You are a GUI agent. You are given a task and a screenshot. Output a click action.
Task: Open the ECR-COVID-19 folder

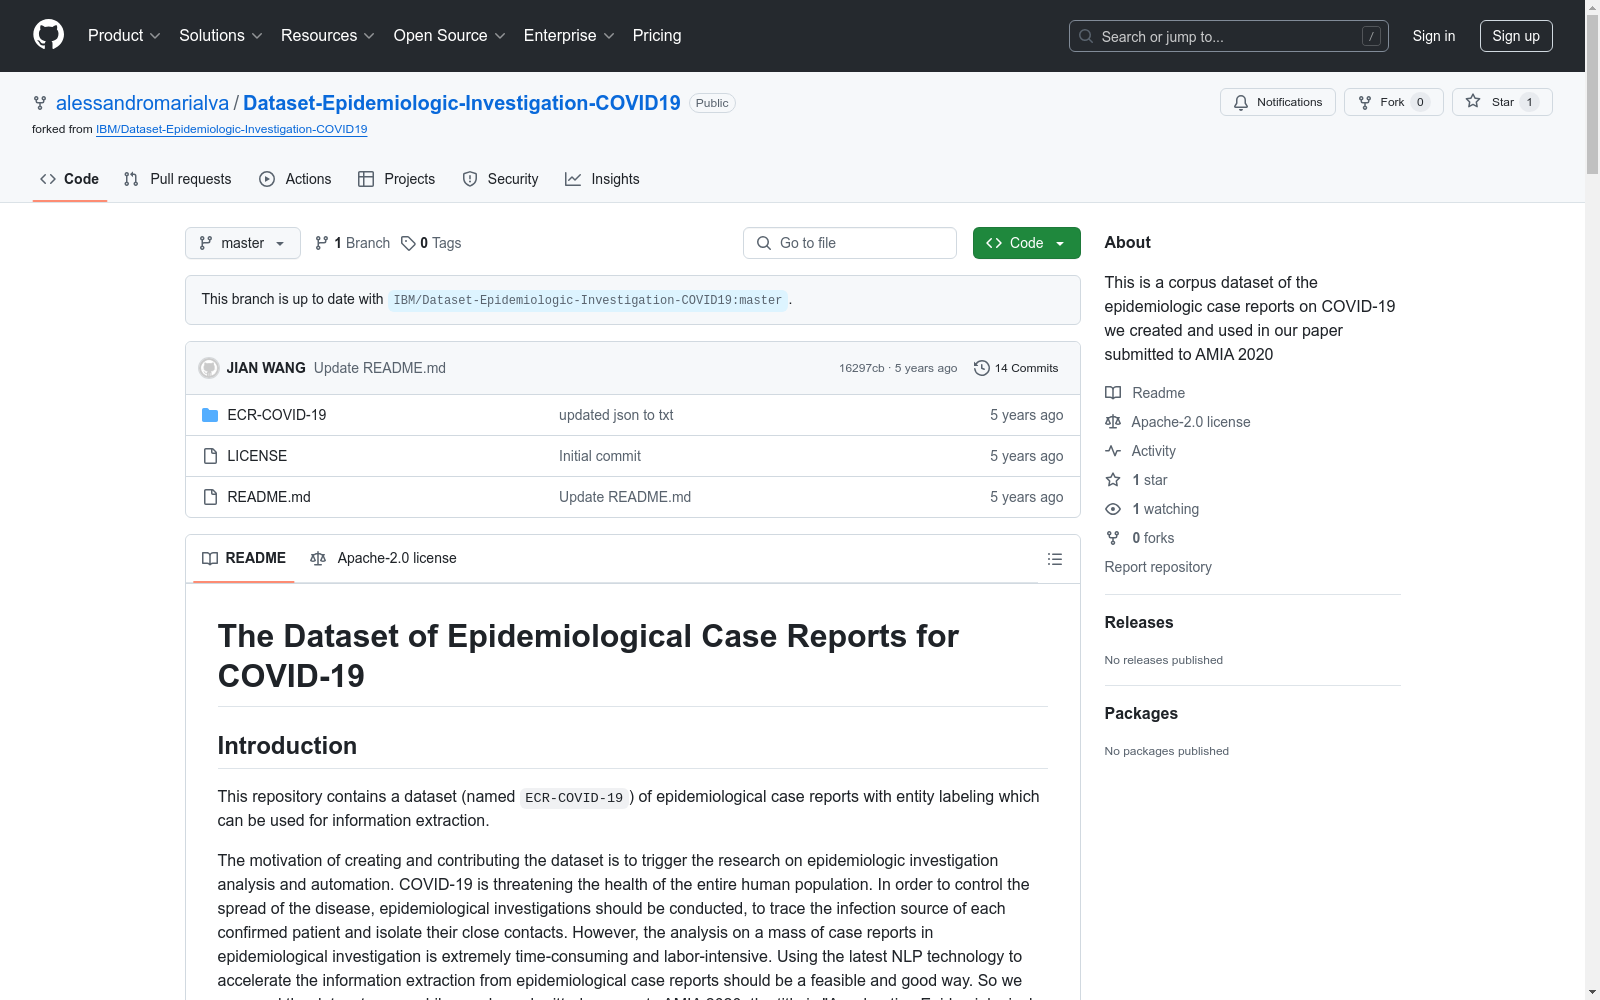pyautogui.click(x=277, y=415)
